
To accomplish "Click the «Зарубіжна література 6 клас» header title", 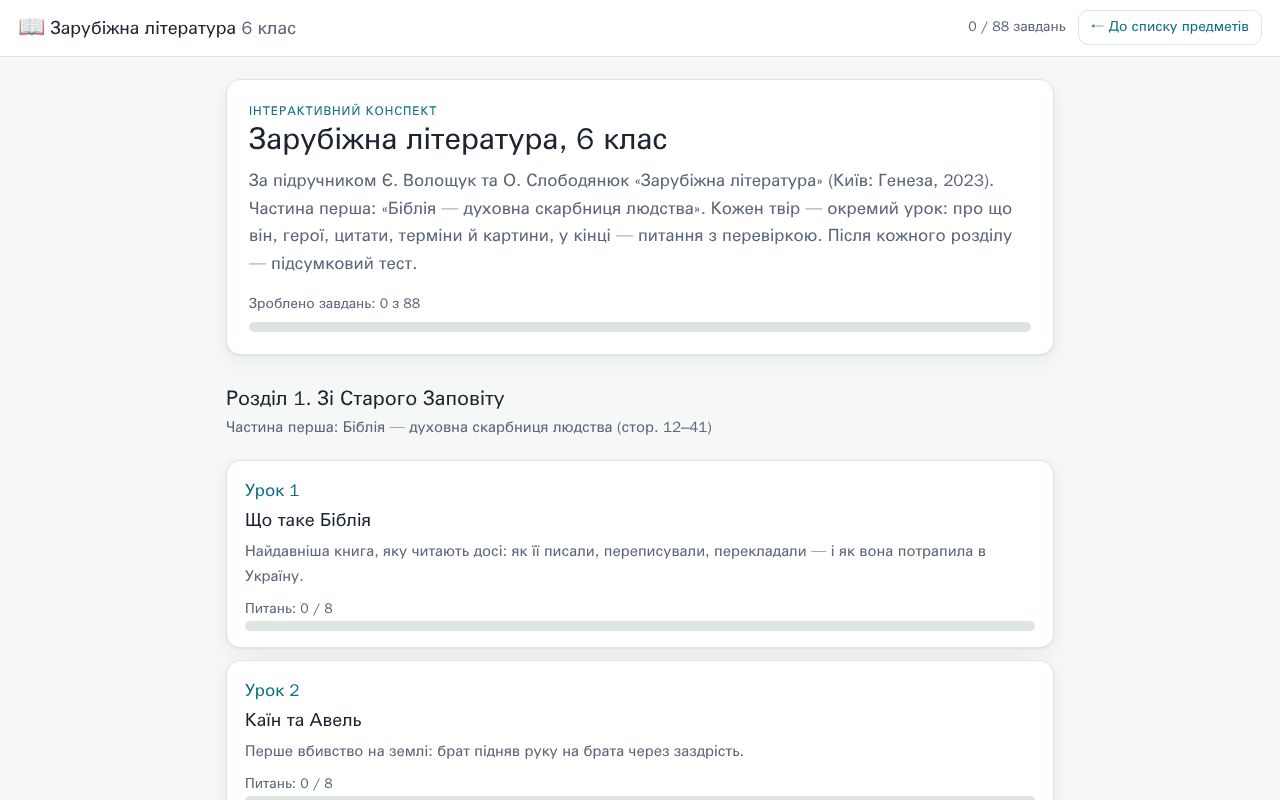I will pos(173,28).
